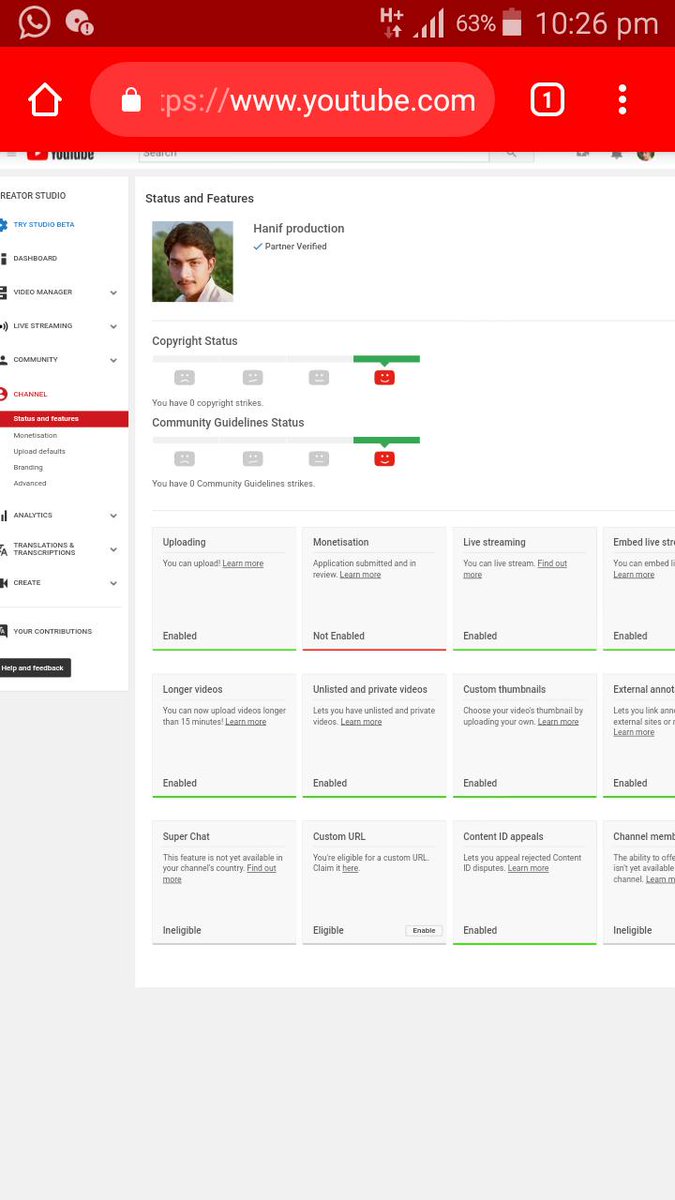Open Branding sub-item
The image size is (675, 1200).
point(28,467)
